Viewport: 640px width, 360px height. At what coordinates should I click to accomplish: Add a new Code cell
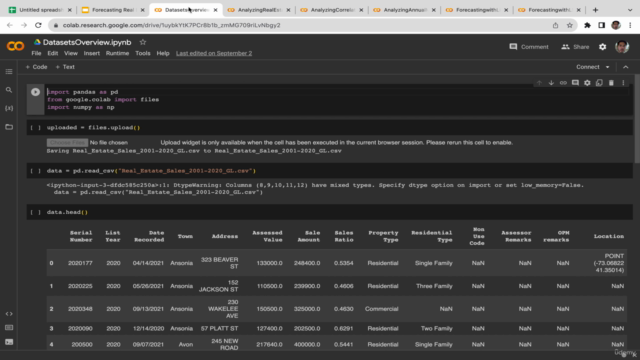[36, 67]
